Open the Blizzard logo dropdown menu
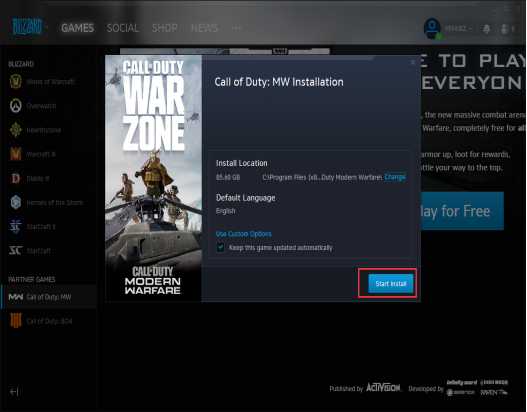 [x=46, y=27]
